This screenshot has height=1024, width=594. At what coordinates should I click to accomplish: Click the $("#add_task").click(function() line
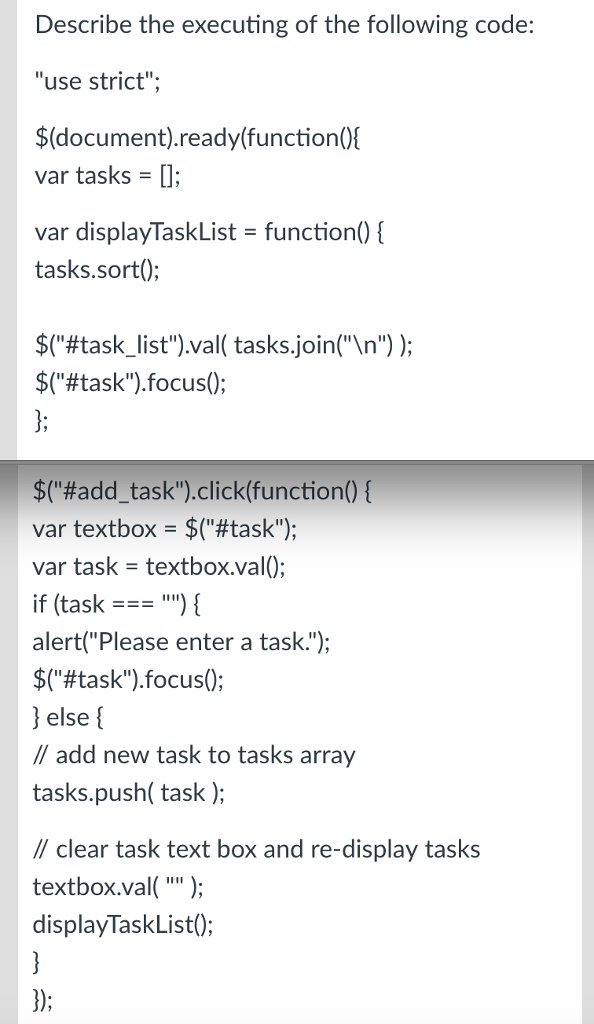[202, 490]
